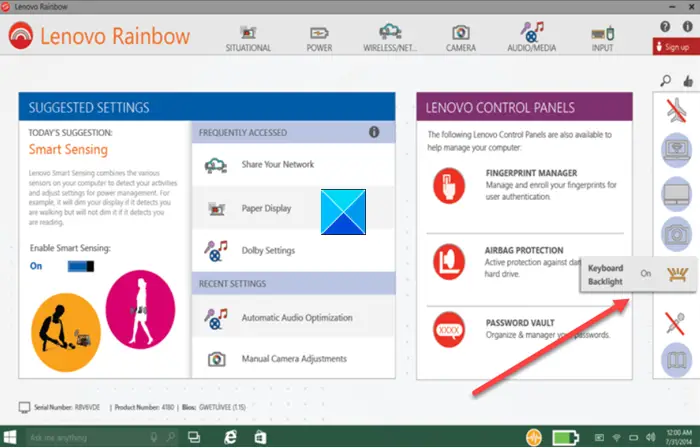700x448 pixels.
Task: Open Paper Display setting
Action: [293, 208]
